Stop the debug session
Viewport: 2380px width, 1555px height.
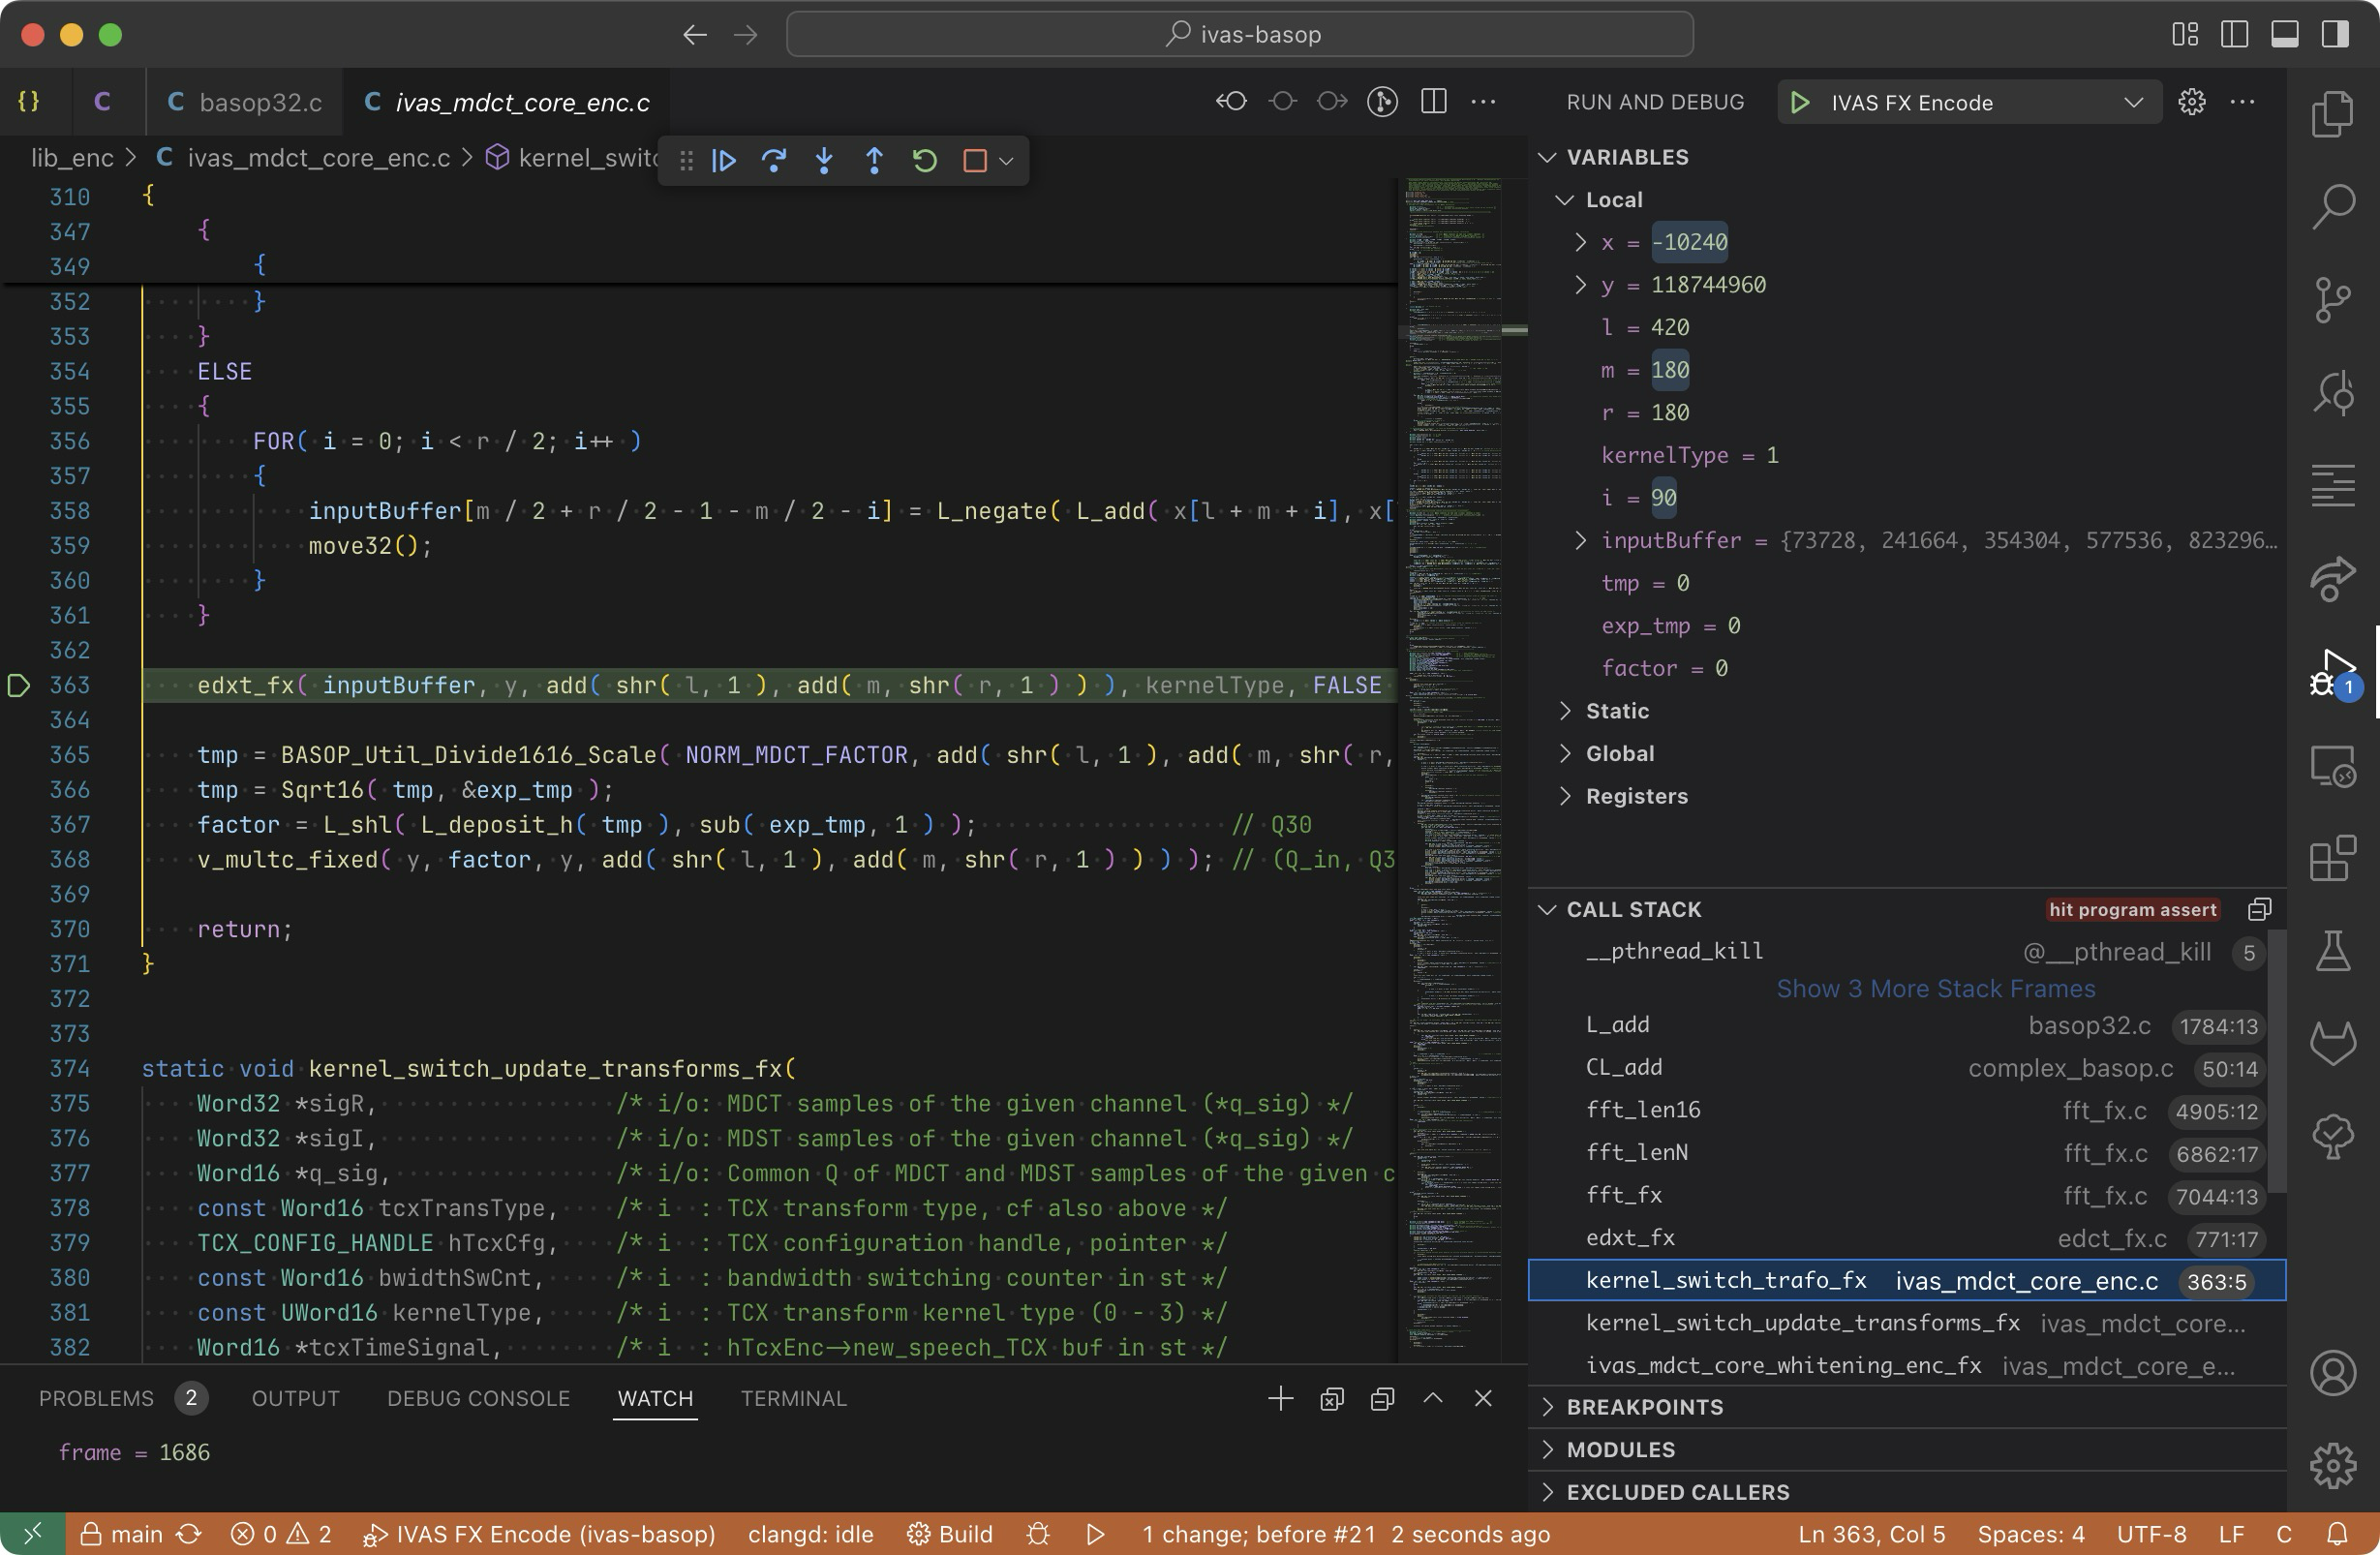coord(974,161)
